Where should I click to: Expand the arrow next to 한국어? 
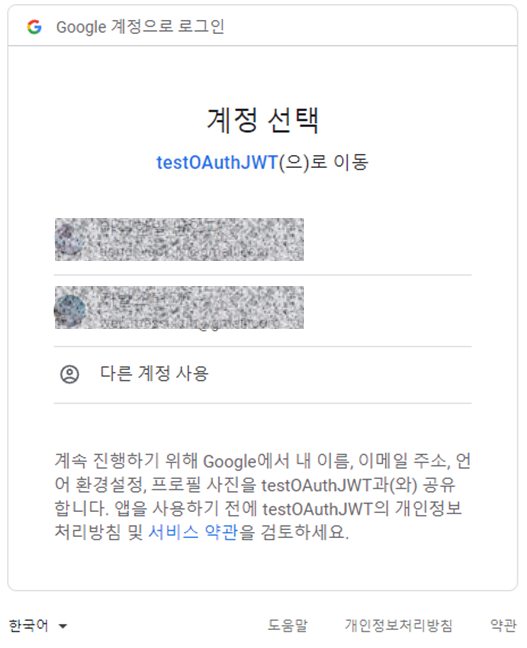click(63, 627)
